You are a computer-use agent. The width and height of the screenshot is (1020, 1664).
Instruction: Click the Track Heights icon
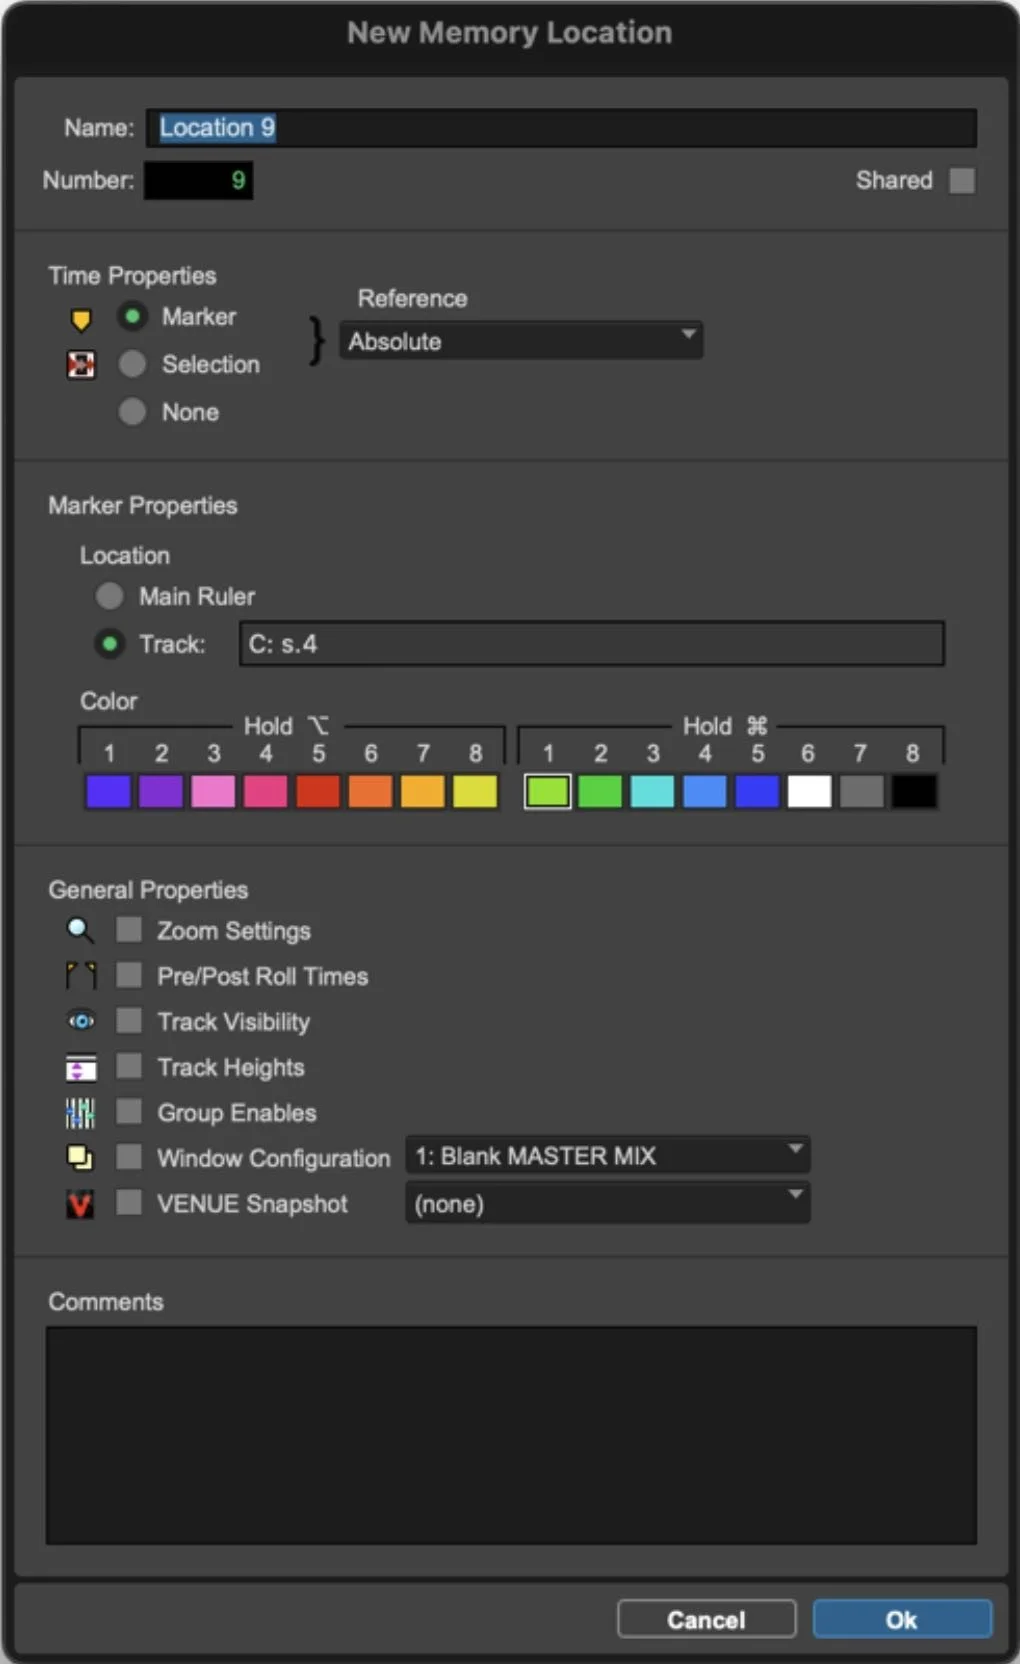(81, 1068)
